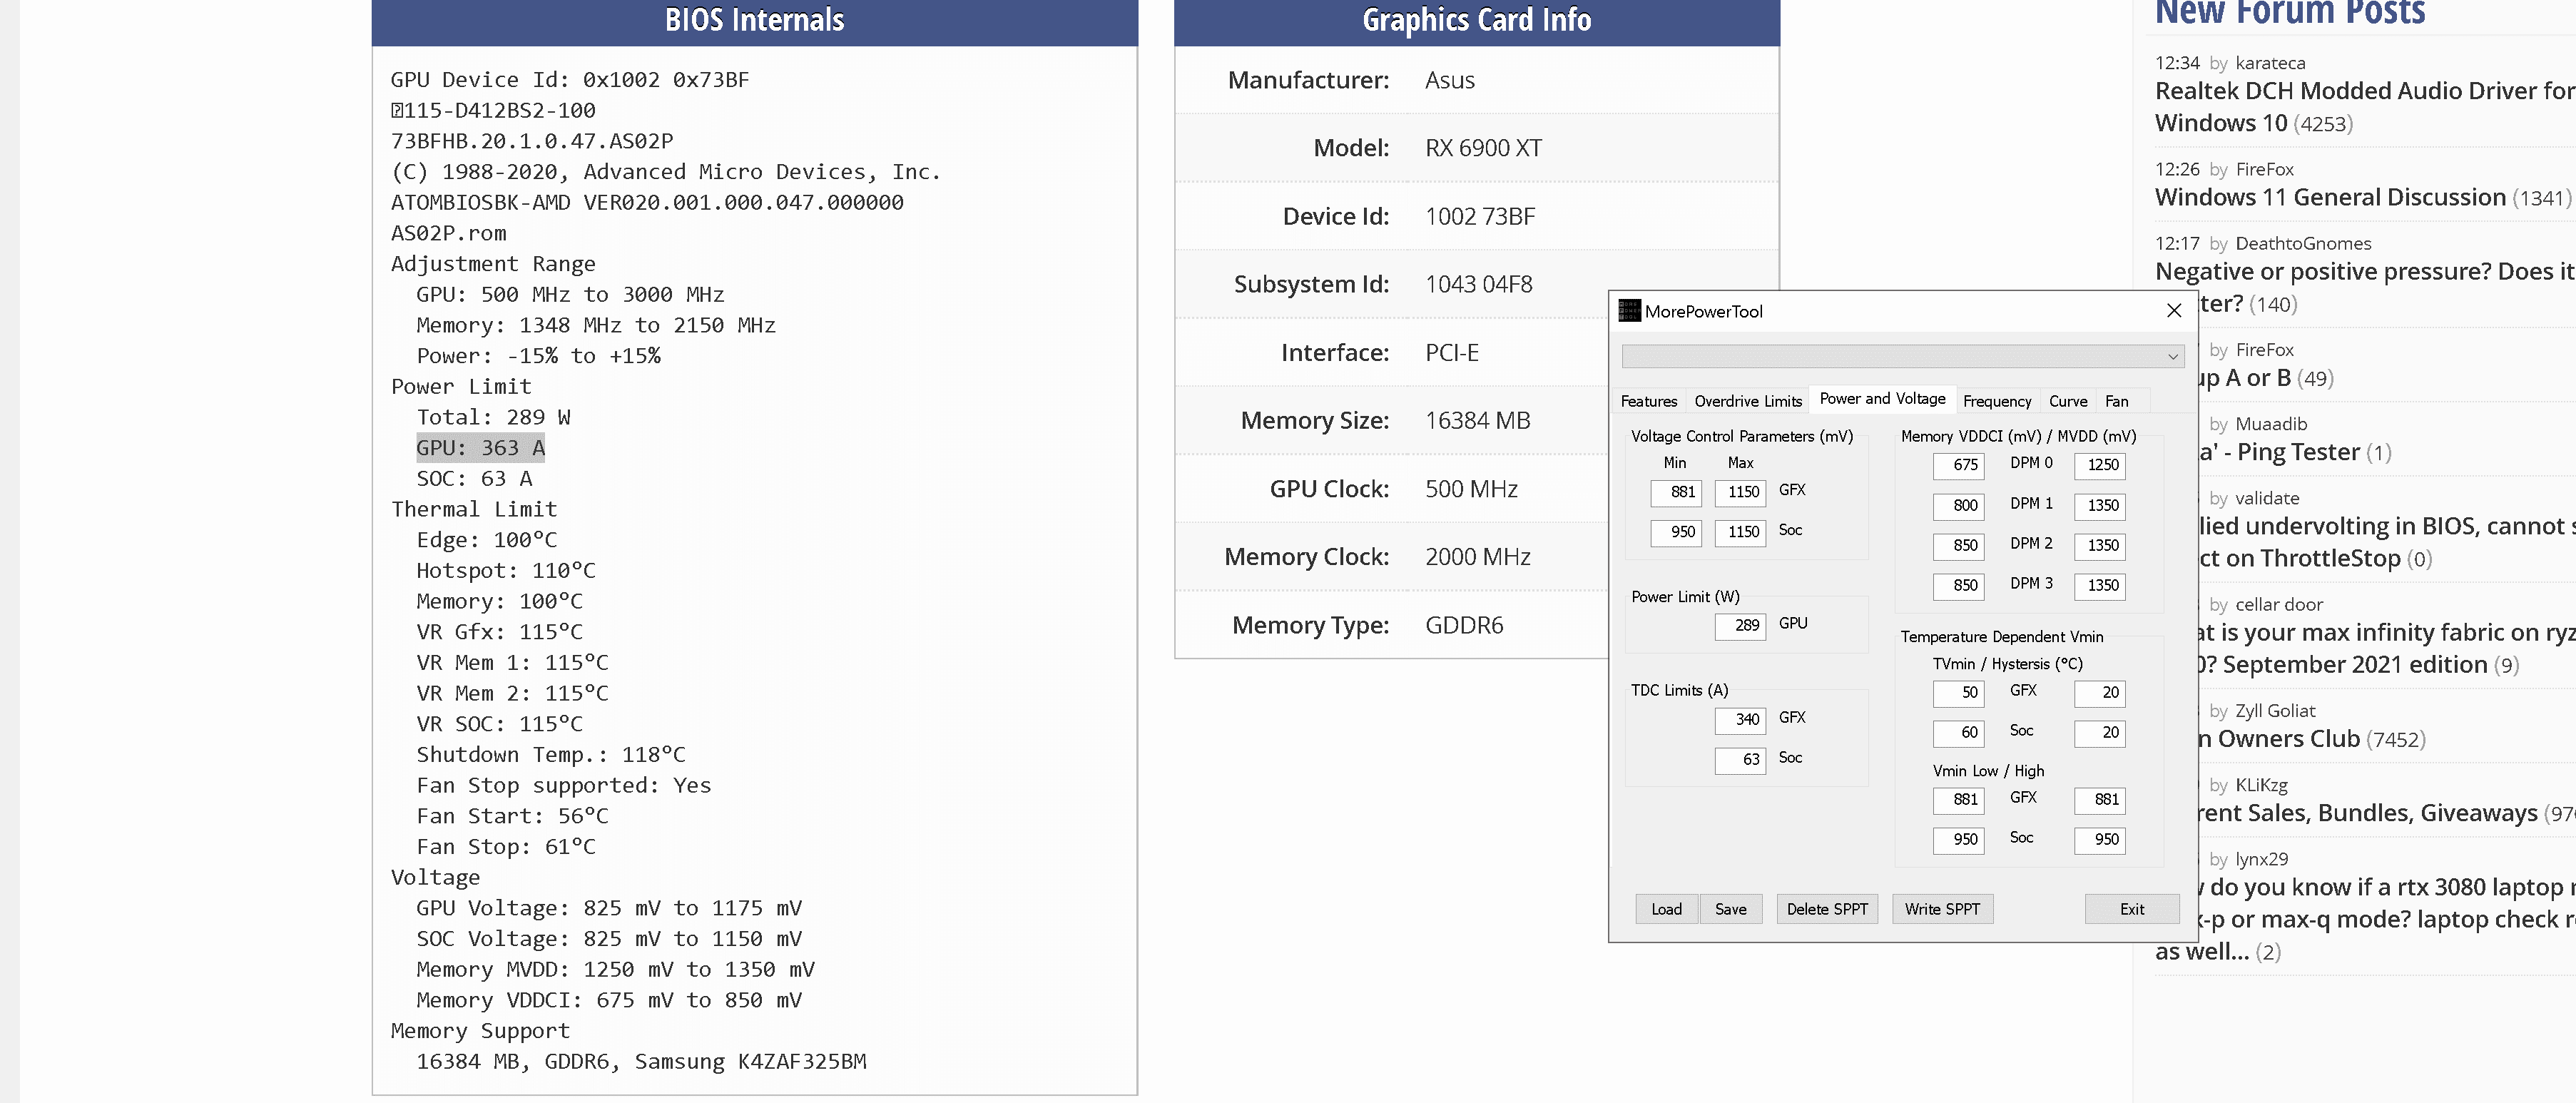Open the Fan tab
This screenshot has height=1103, width=2576.
2116,401
